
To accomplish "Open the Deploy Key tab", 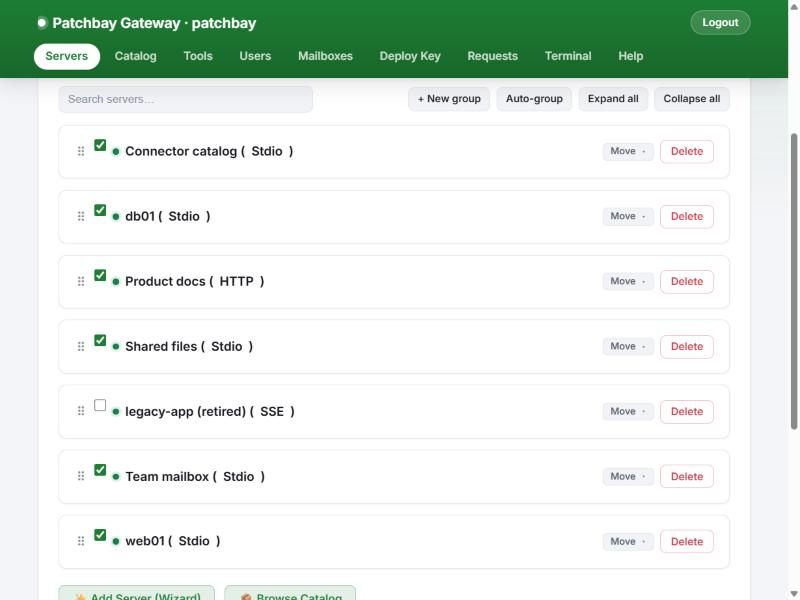I will 410,56.
